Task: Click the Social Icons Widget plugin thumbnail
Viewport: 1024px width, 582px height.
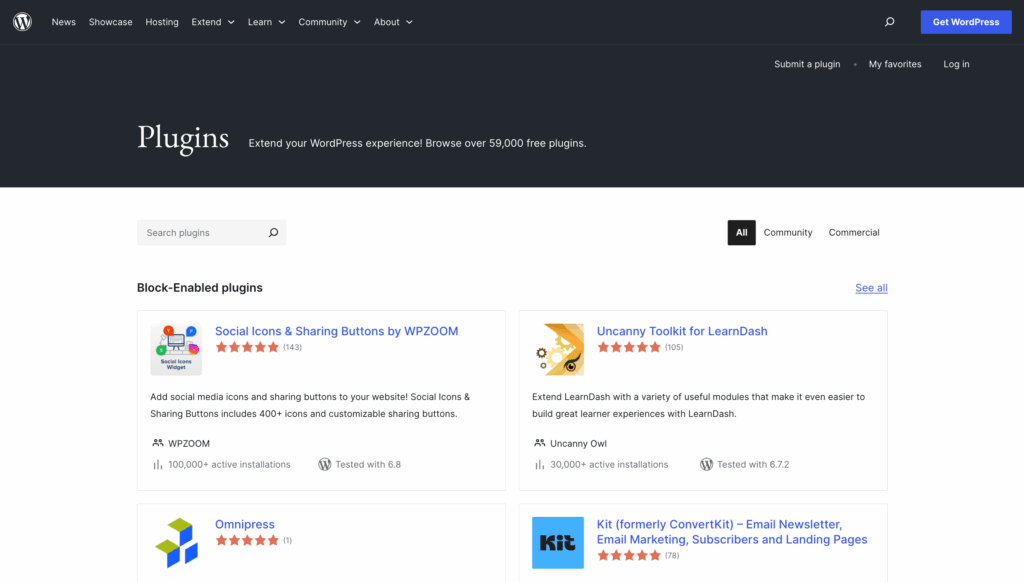Action: pos(176,348)
